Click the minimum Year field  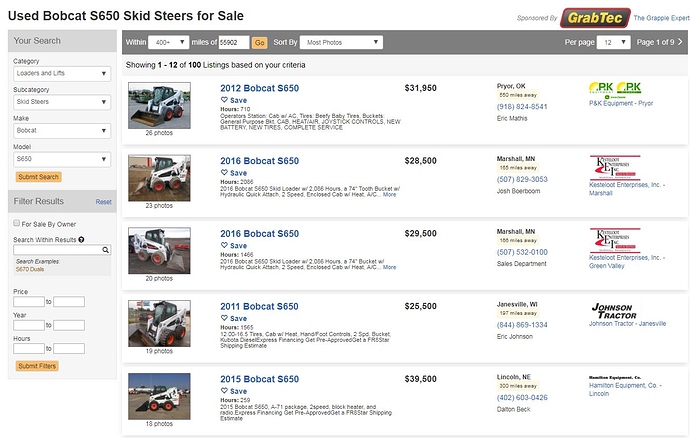pos(29,325)
